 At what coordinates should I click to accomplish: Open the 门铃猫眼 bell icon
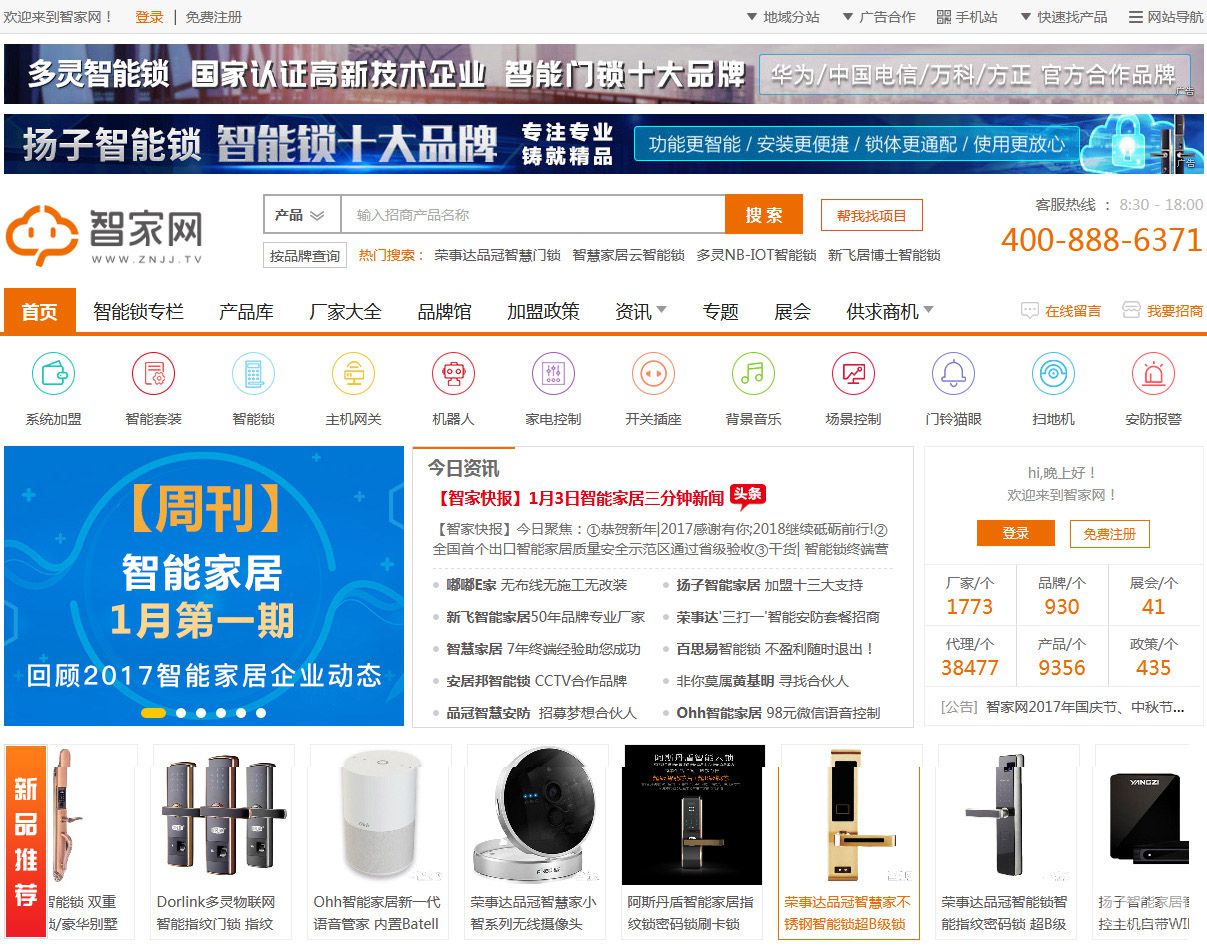click(954, 374)
